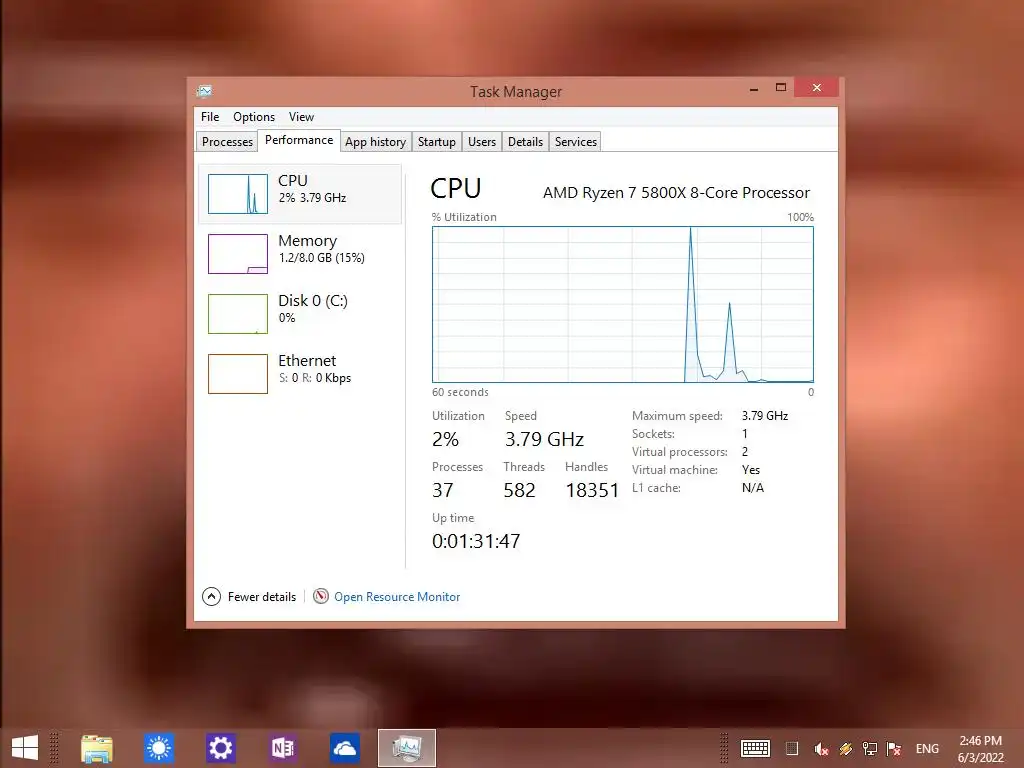Click the threads count 582
The image size is (1024, 768).
pyautogui.click(x=519, y=490)
